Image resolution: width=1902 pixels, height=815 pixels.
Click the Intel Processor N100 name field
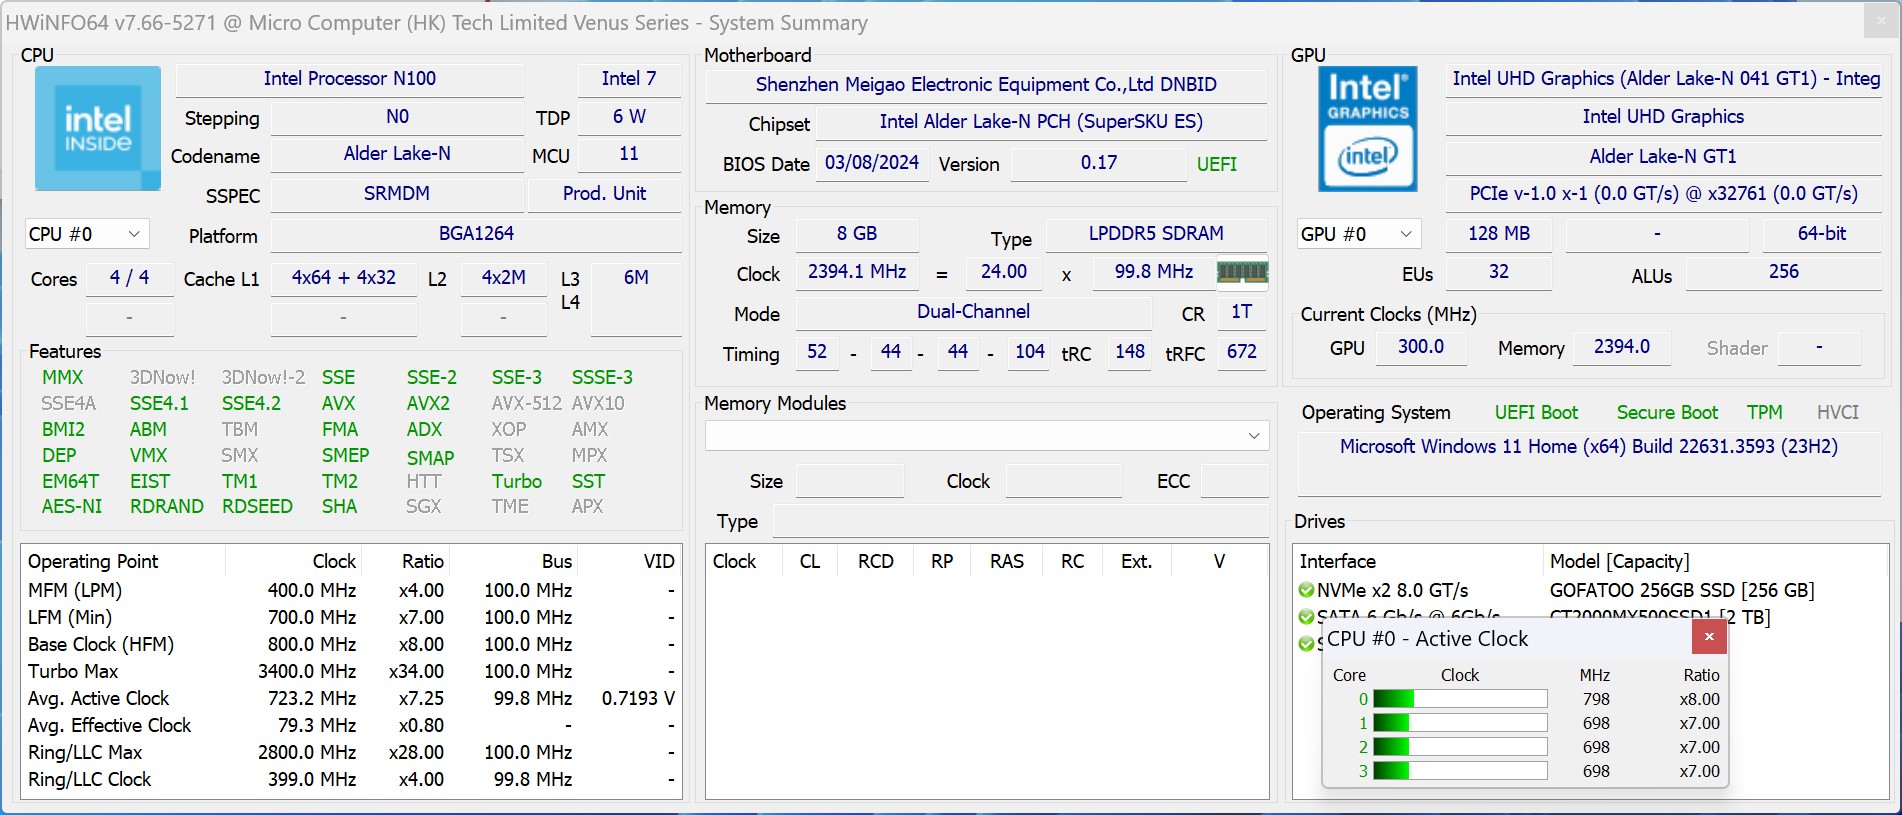tap(350, 79)
